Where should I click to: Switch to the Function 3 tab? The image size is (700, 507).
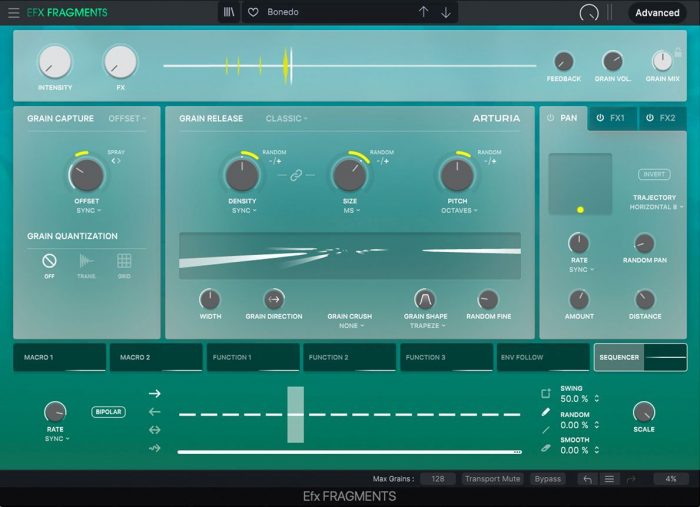[446, 357]
